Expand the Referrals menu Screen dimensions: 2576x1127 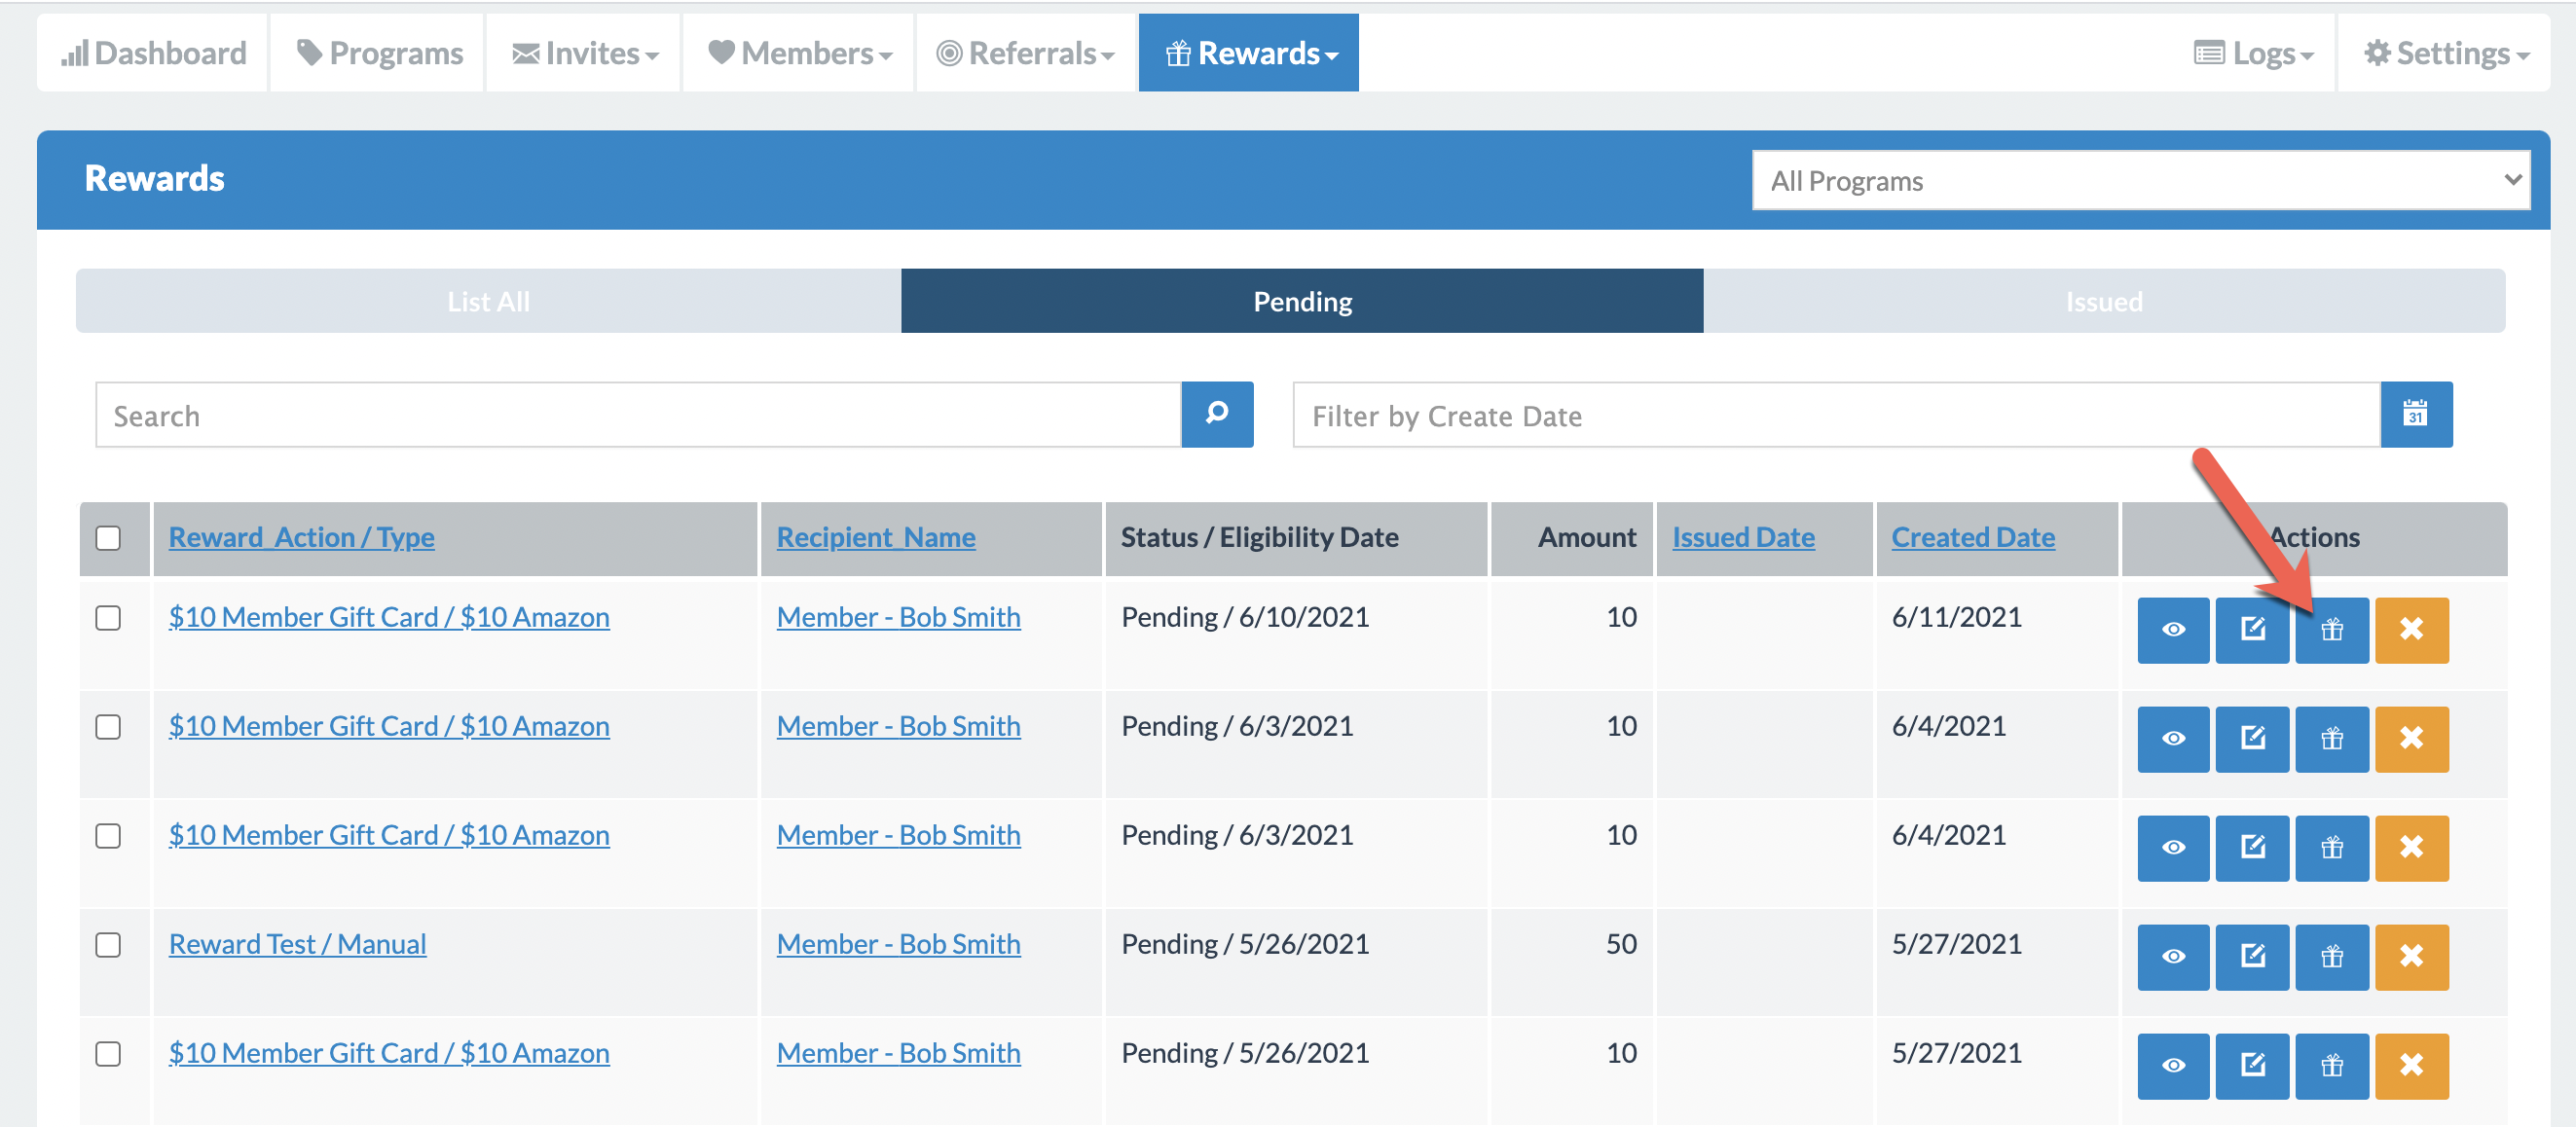[1026, 53]
